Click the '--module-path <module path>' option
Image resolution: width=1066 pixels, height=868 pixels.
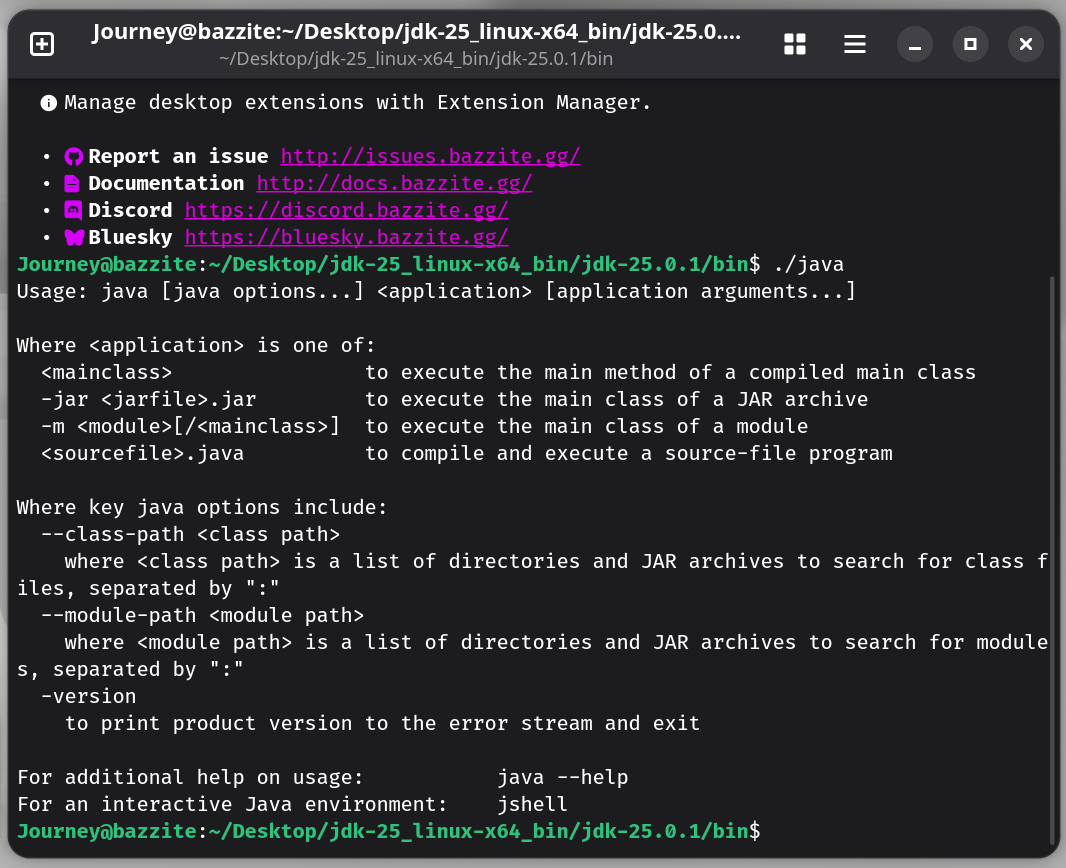click(x=203, y=616)
